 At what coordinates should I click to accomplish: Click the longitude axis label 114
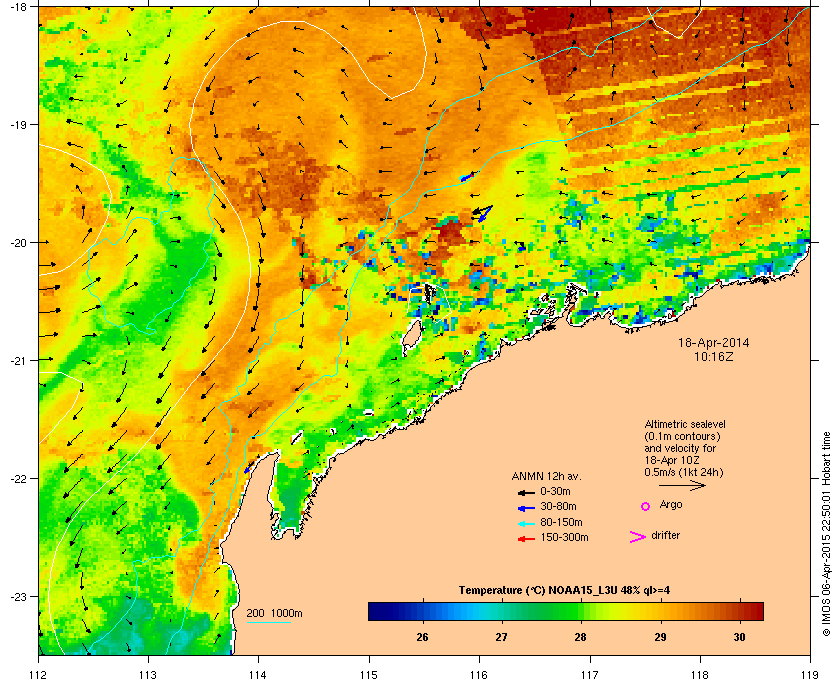(x=258, y=675)
